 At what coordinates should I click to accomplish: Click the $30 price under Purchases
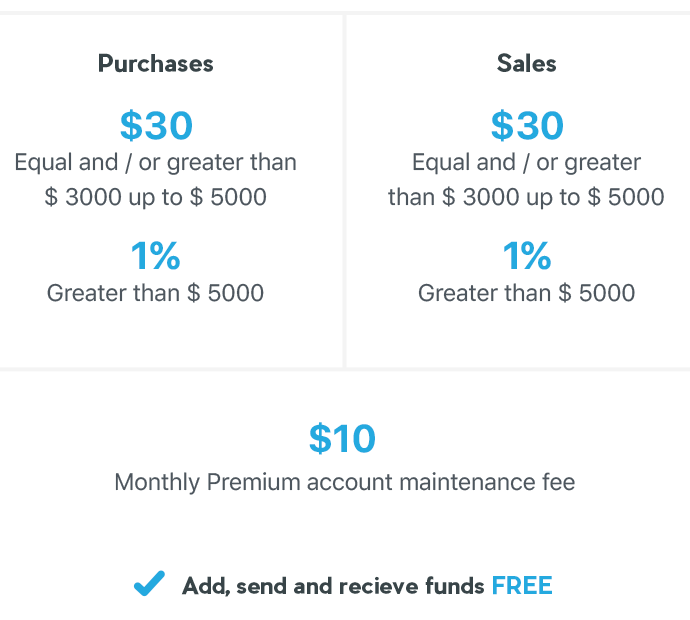[x=156, y=126]
